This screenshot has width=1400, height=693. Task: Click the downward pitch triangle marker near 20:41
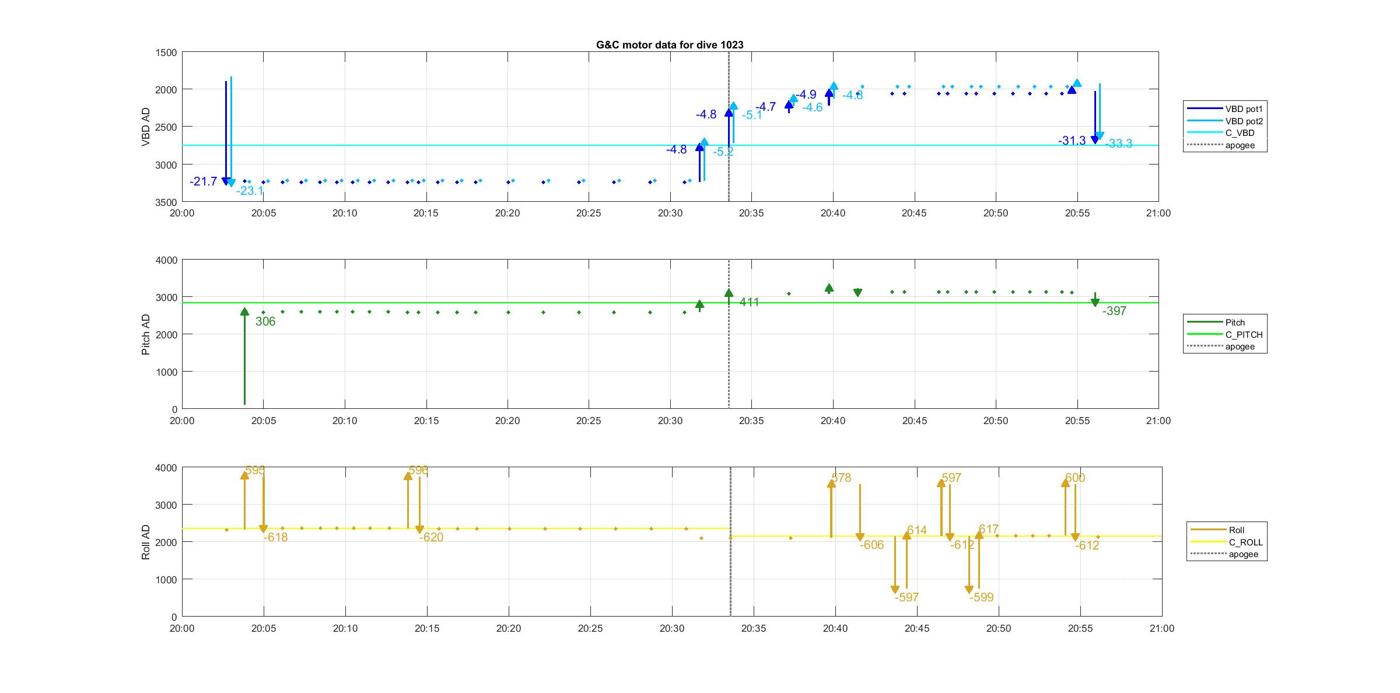pyautogui.click(x=858, y=293)
